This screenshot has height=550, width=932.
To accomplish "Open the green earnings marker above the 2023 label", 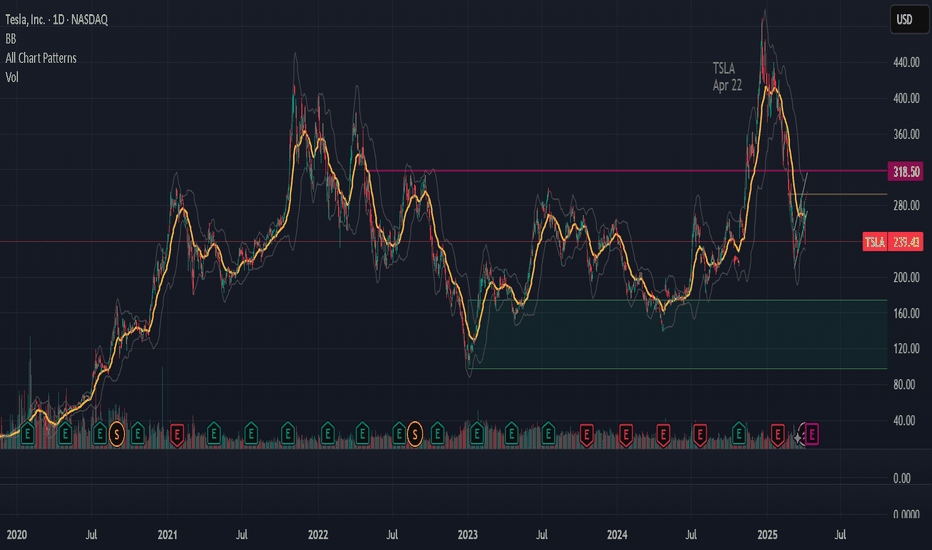I will click(476, 433).
